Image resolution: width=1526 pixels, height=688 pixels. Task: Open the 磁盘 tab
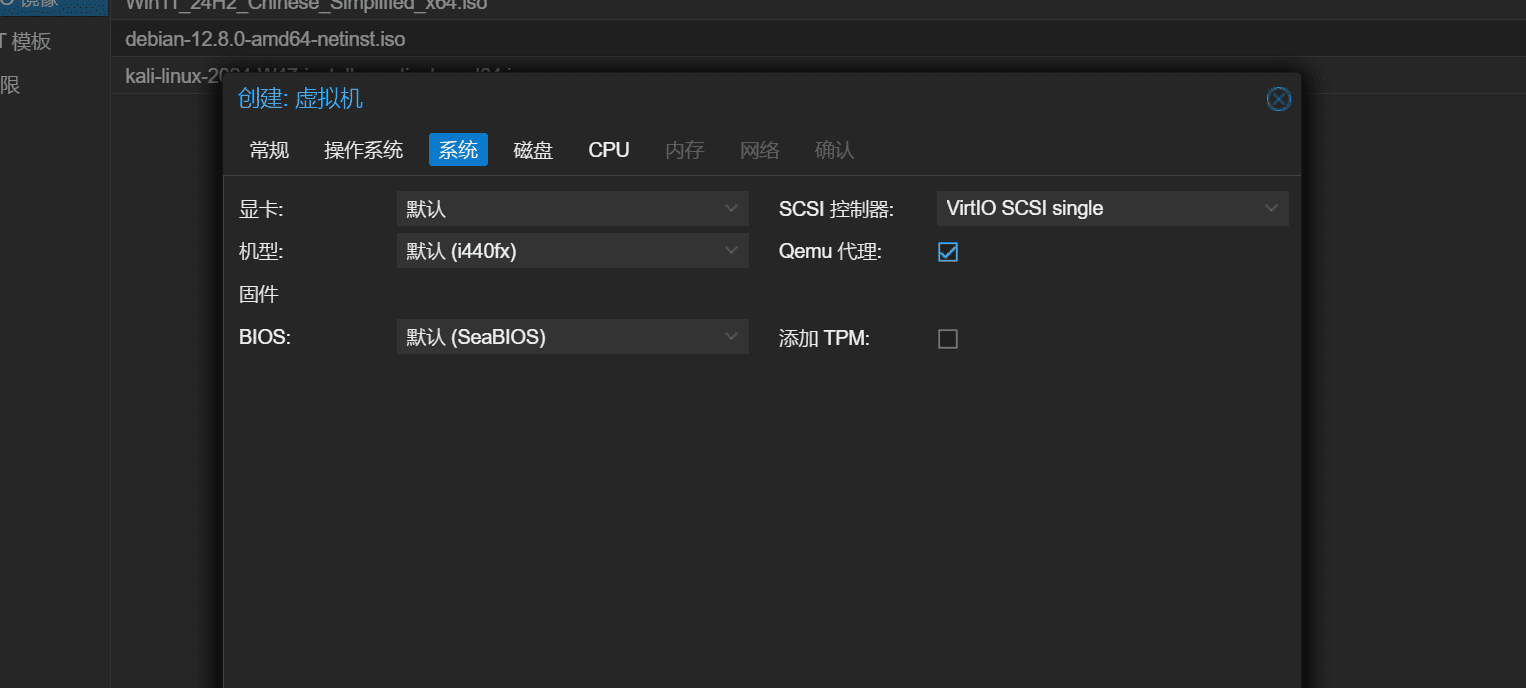533,150
